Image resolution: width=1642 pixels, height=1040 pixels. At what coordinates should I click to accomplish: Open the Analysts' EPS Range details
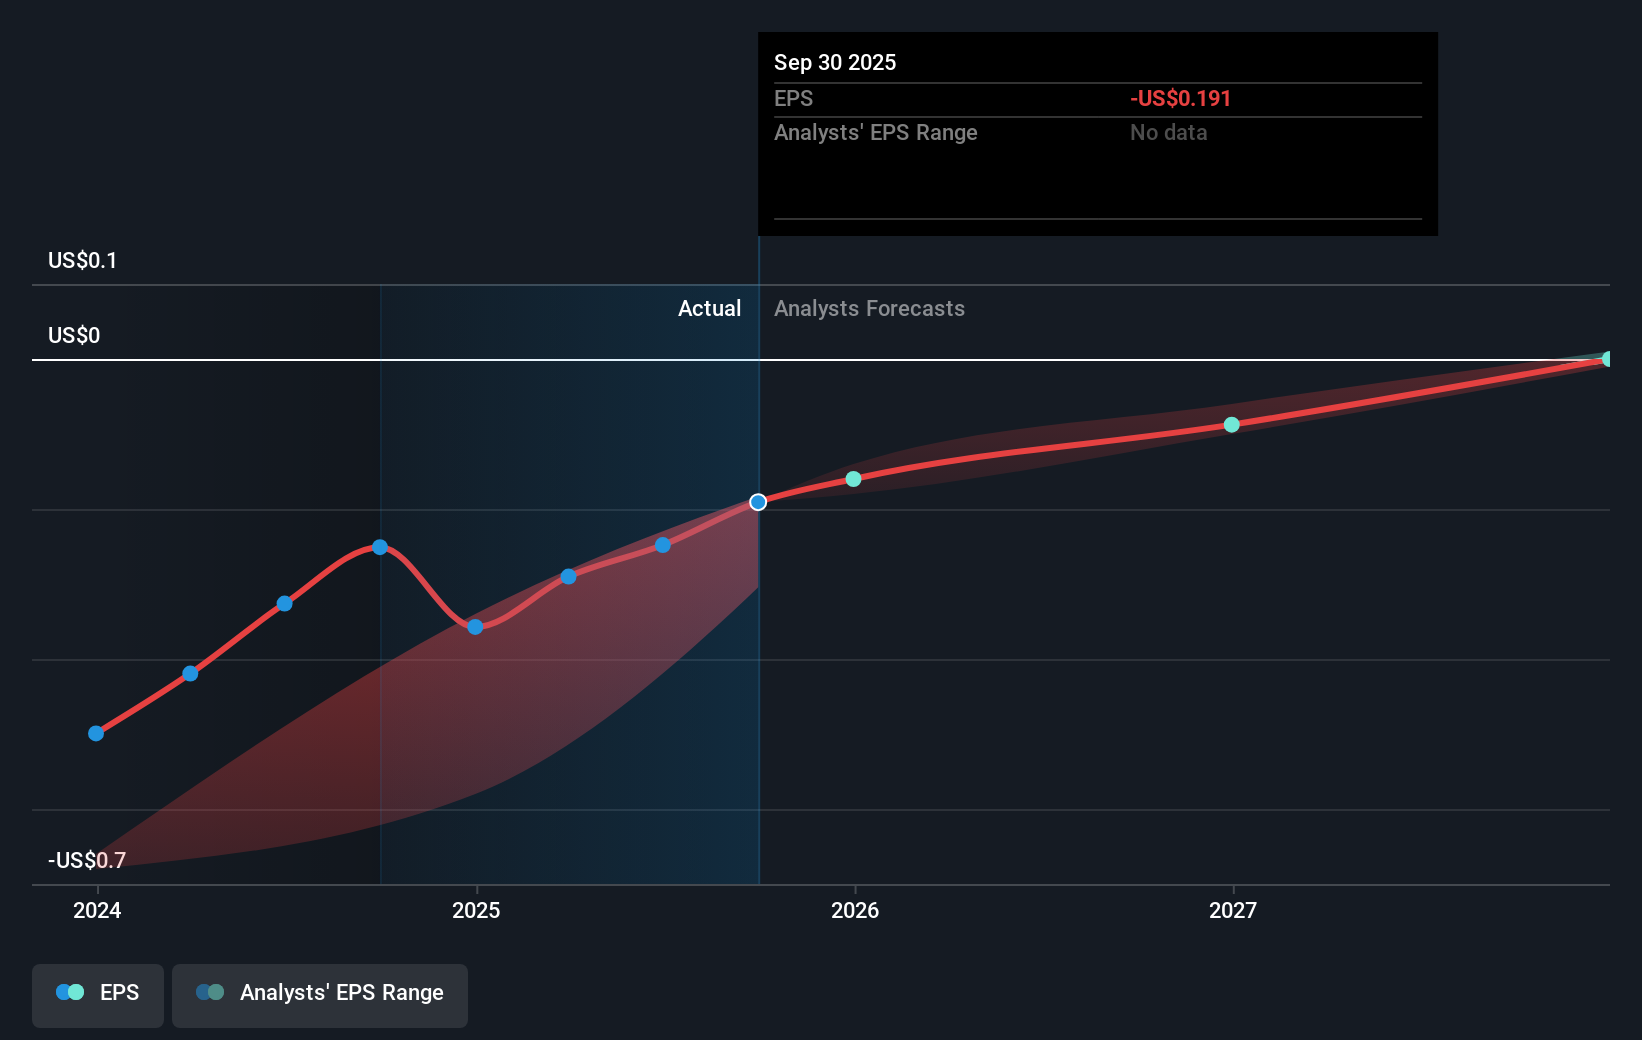[875, 132]
